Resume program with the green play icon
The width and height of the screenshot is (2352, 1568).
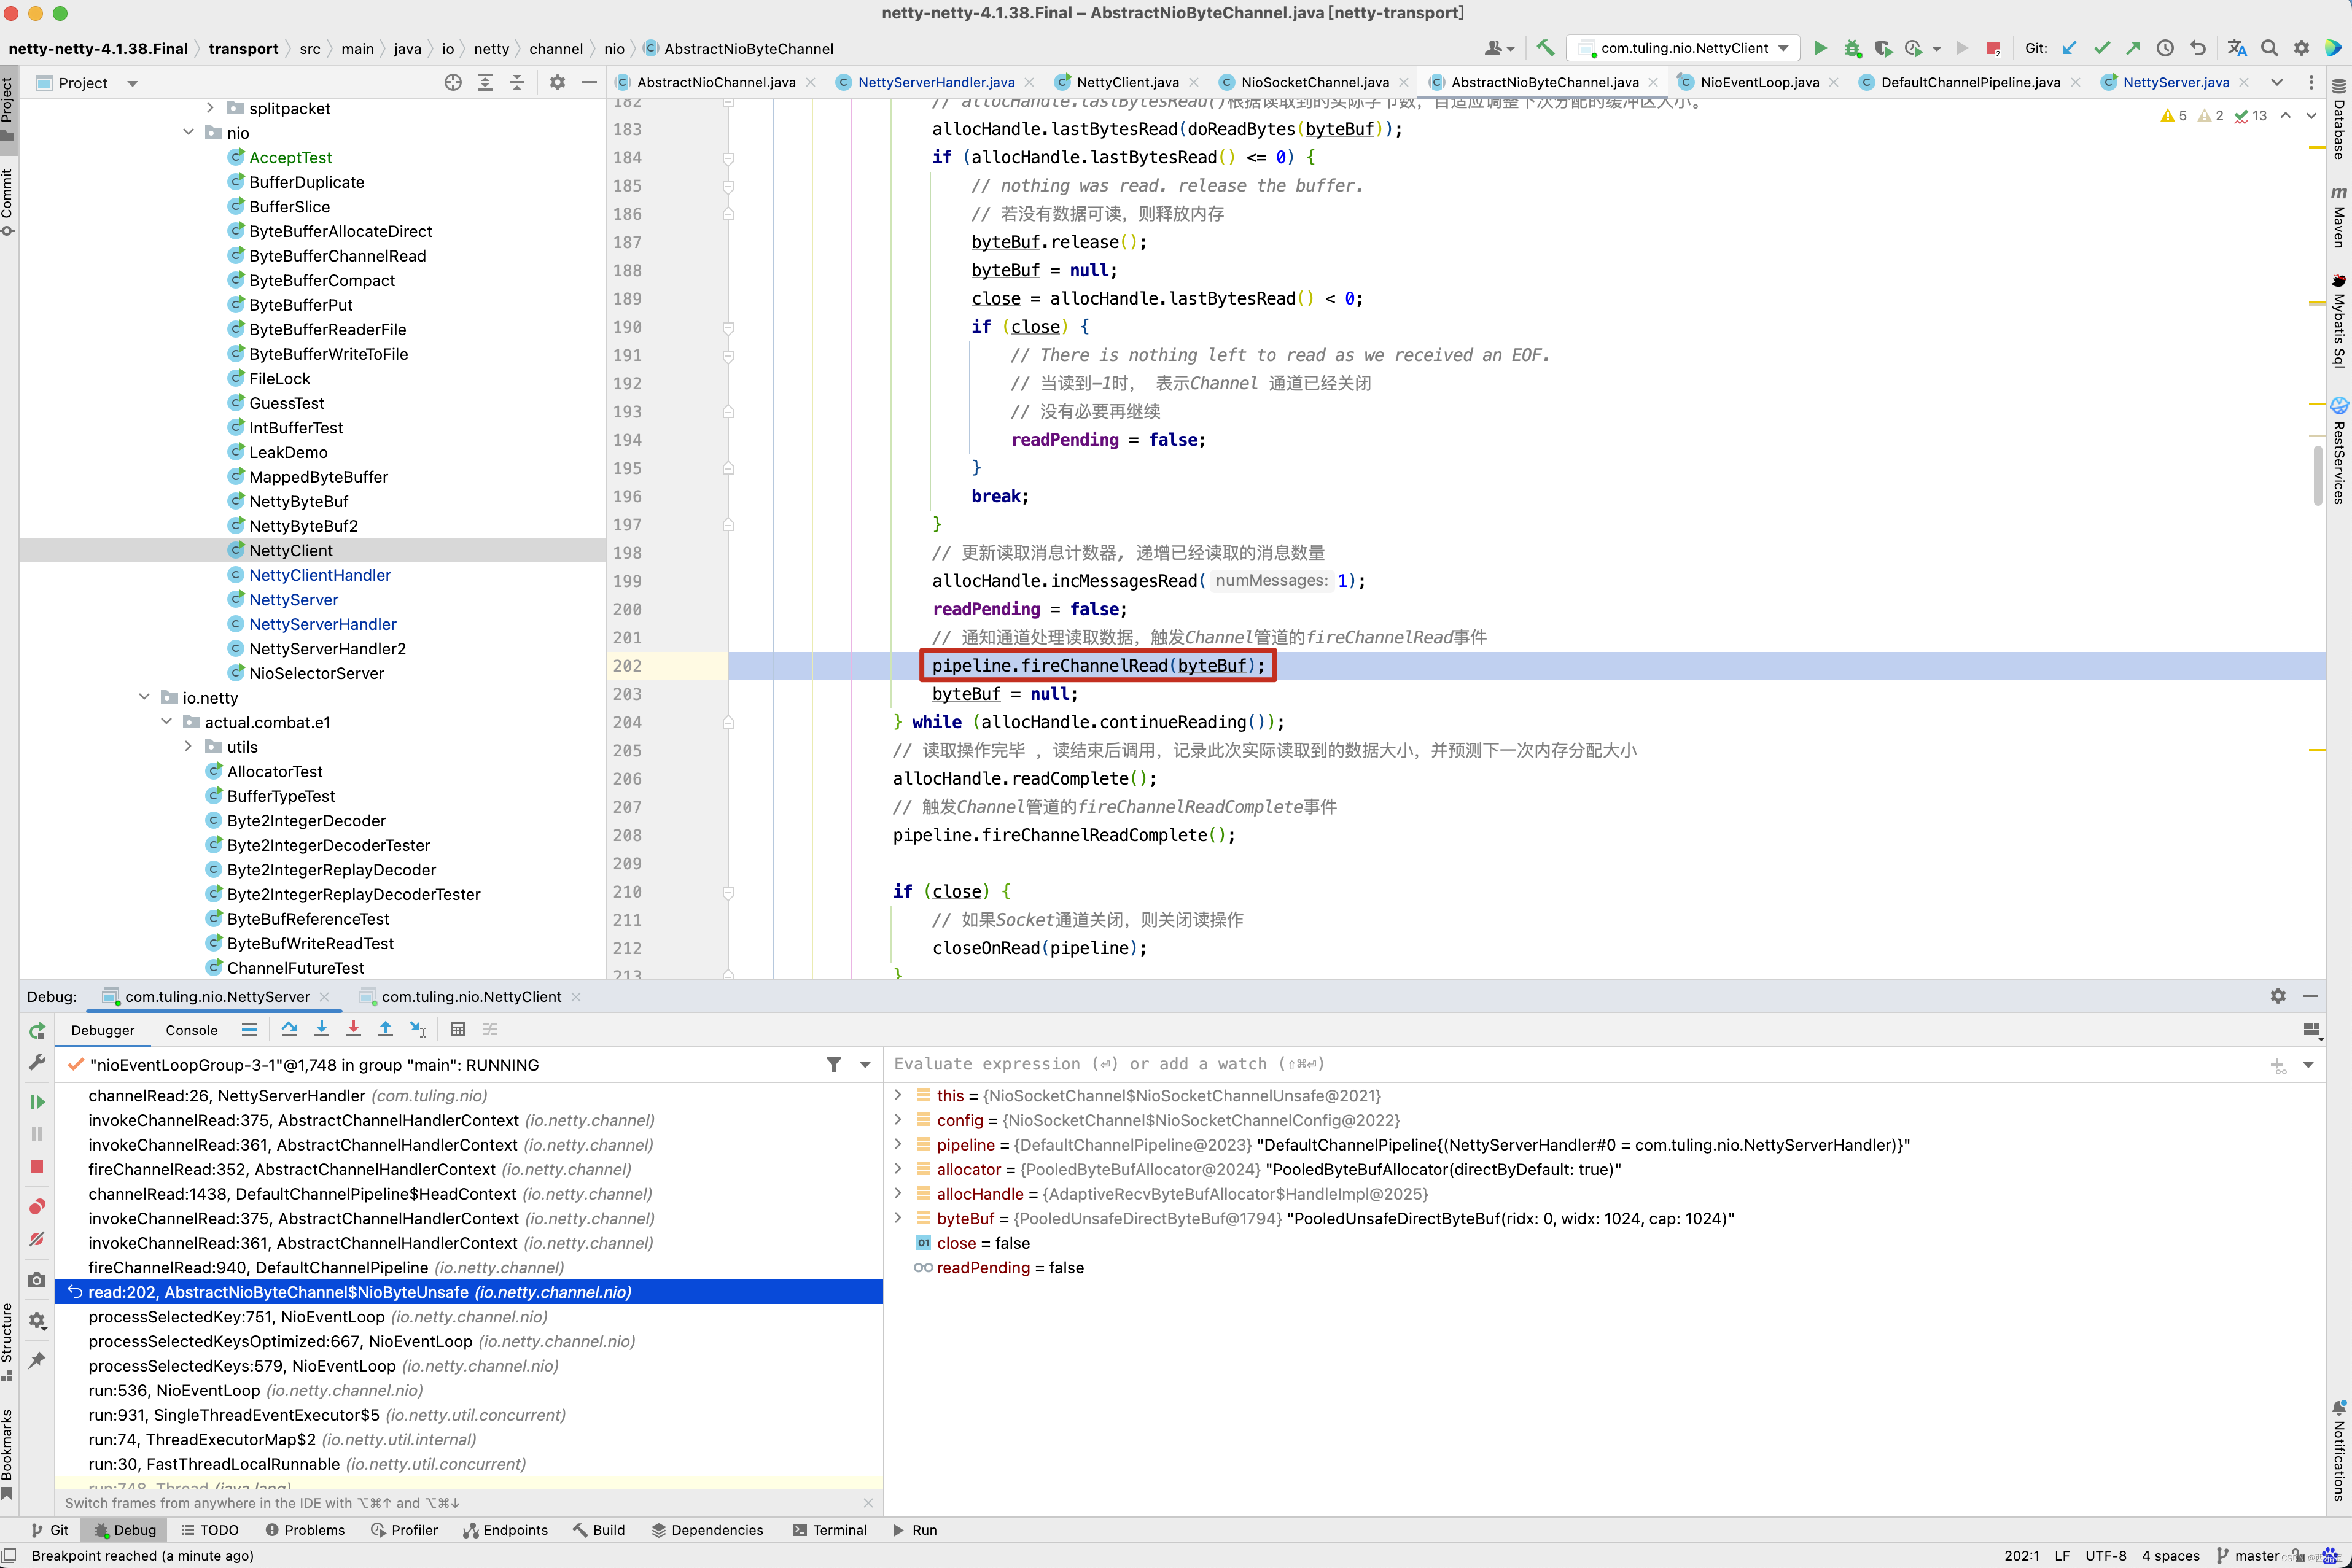[37, 1102]
